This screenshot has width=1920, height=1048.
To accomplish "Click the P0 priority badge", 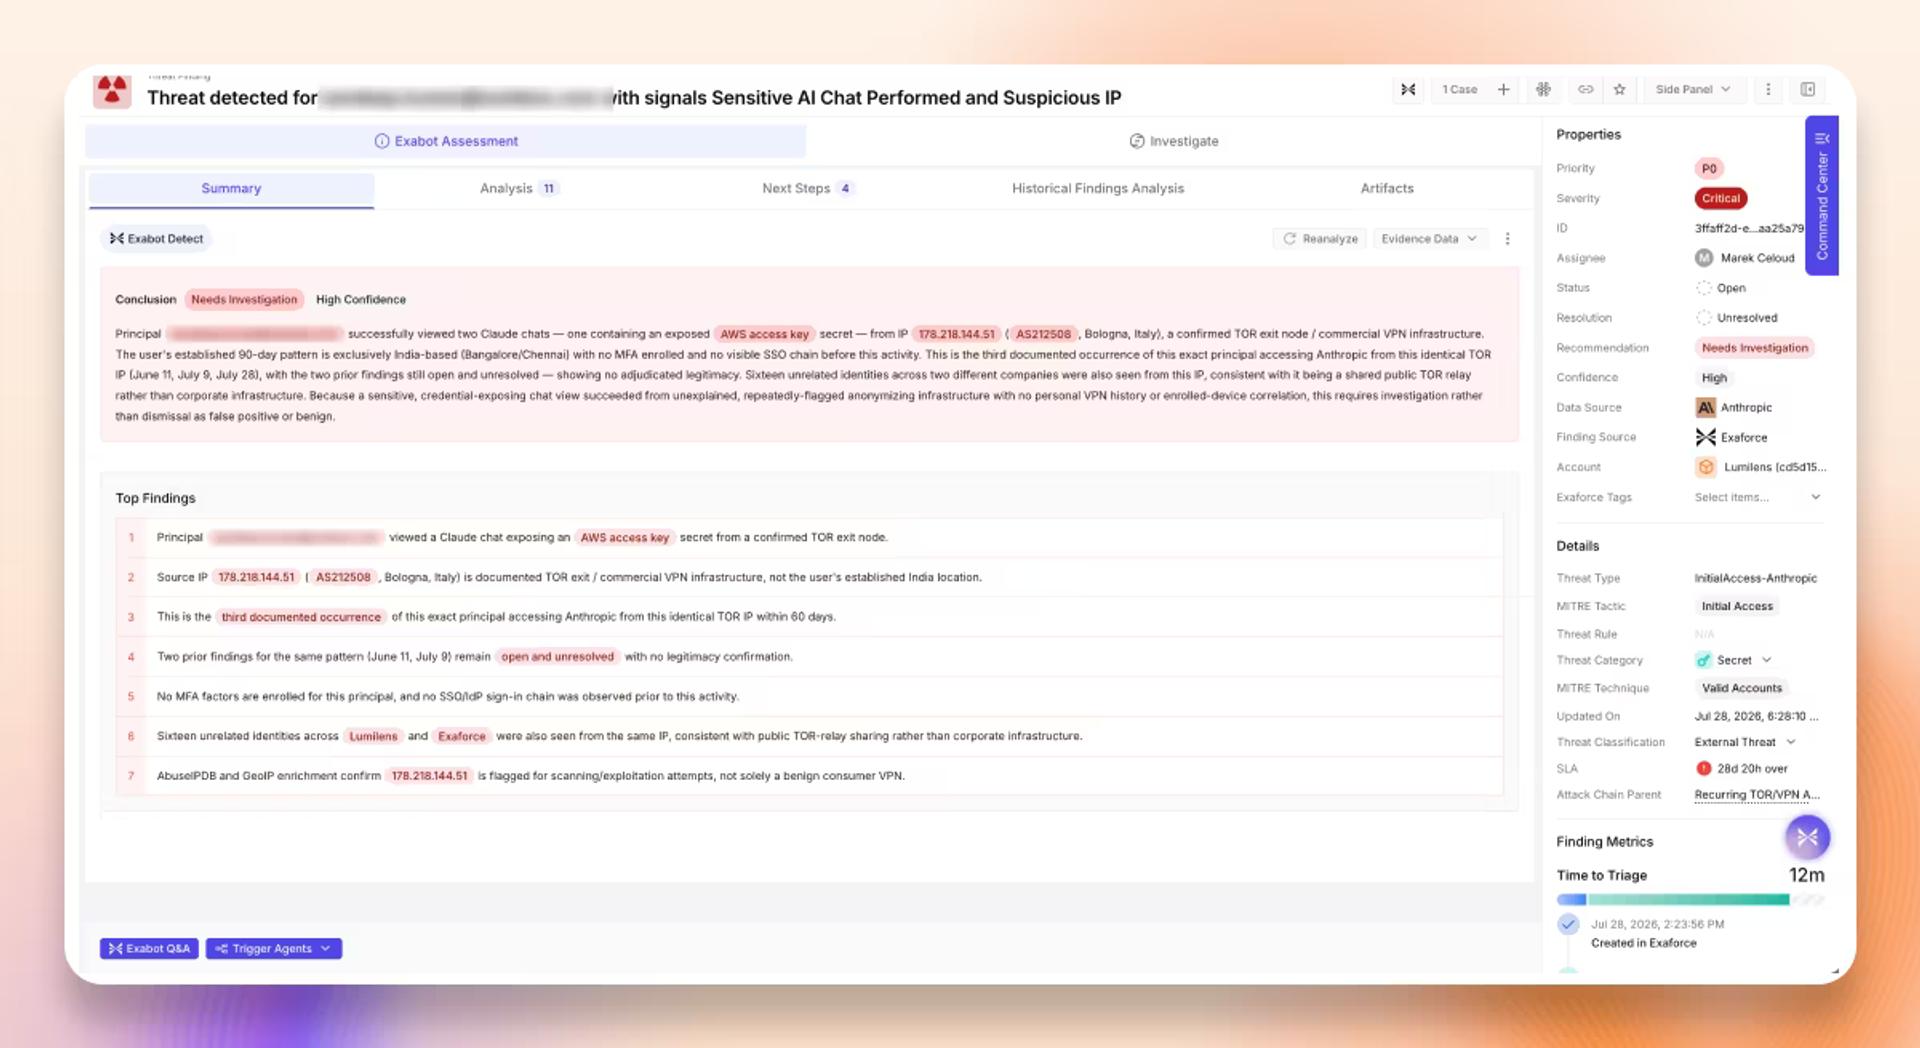I will (1709, 168).
